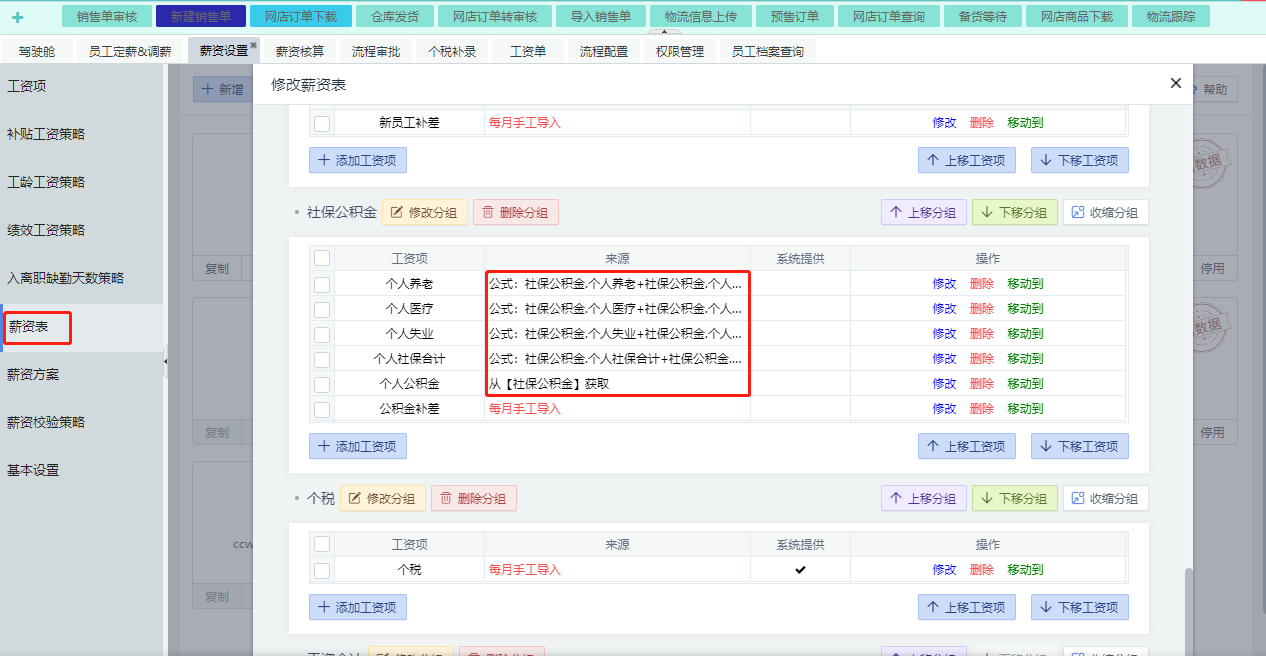Close the 薪资设置 tab with its x icon
This screenshot has width=1266, height=656.
(253, 46)
